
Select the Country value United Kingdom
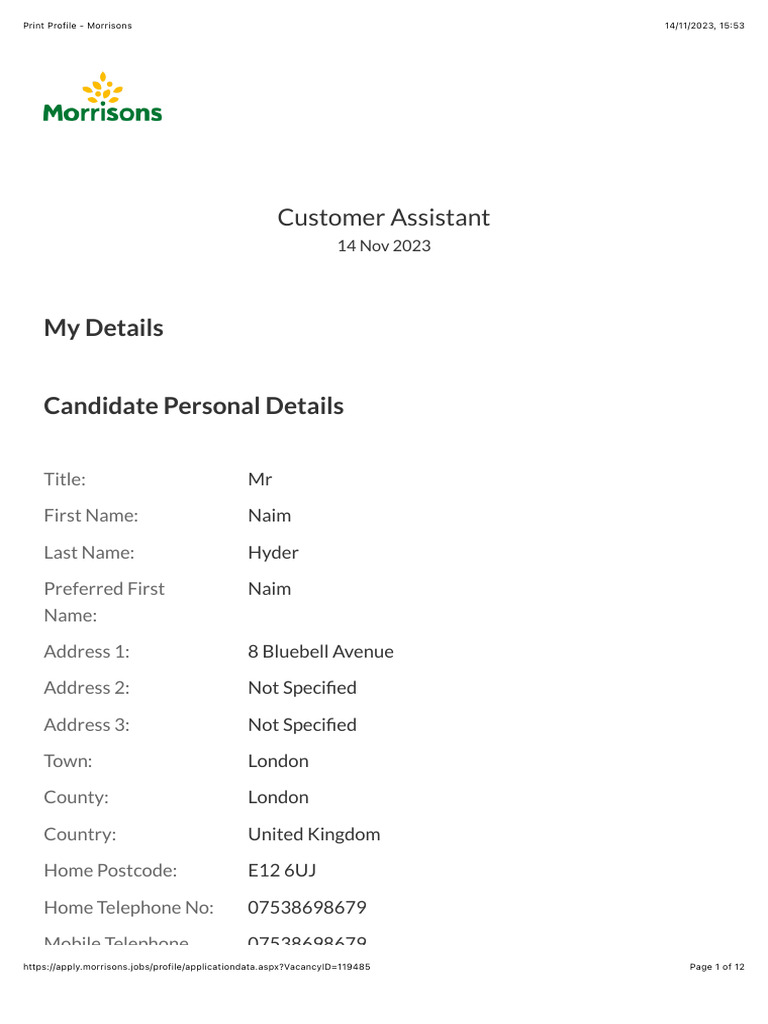[314, 834]
